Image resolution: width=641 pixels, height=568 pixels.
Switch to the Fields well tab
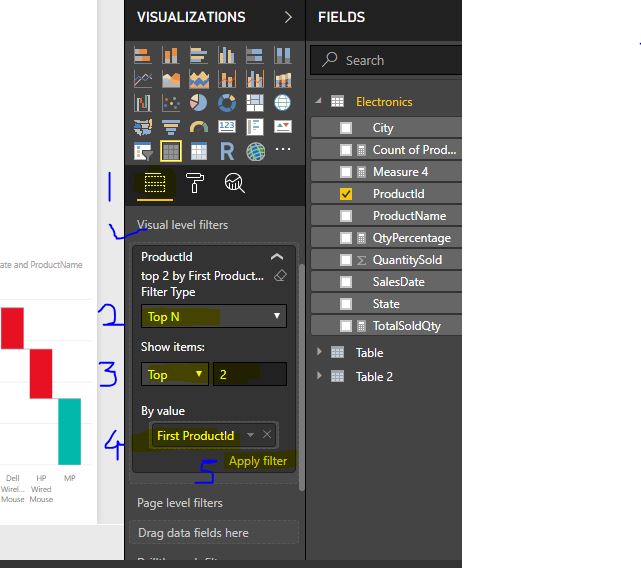155,183
